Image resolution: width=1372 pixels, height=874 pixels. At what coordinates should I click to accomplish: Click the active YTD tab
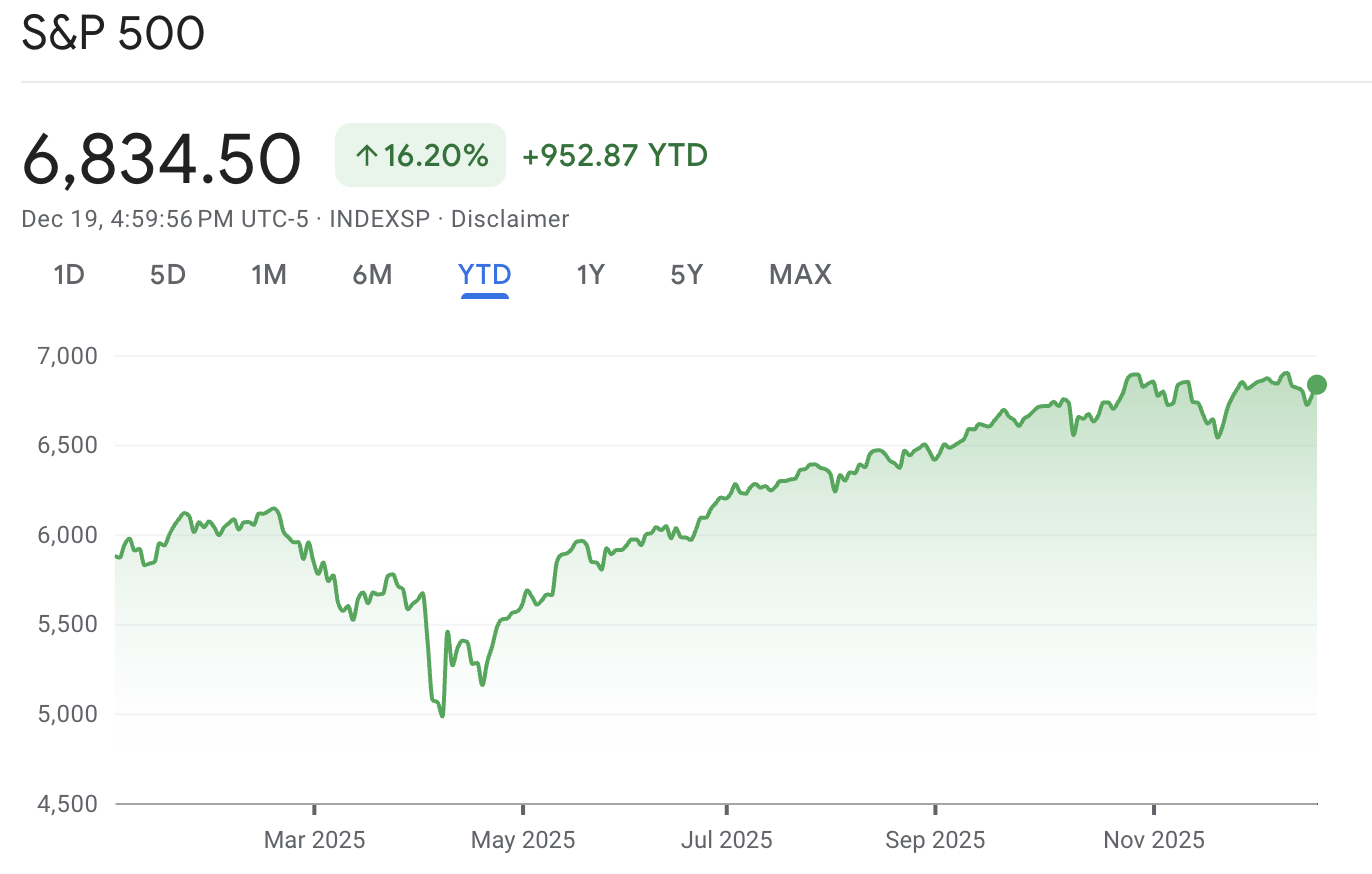coord(484,274)
